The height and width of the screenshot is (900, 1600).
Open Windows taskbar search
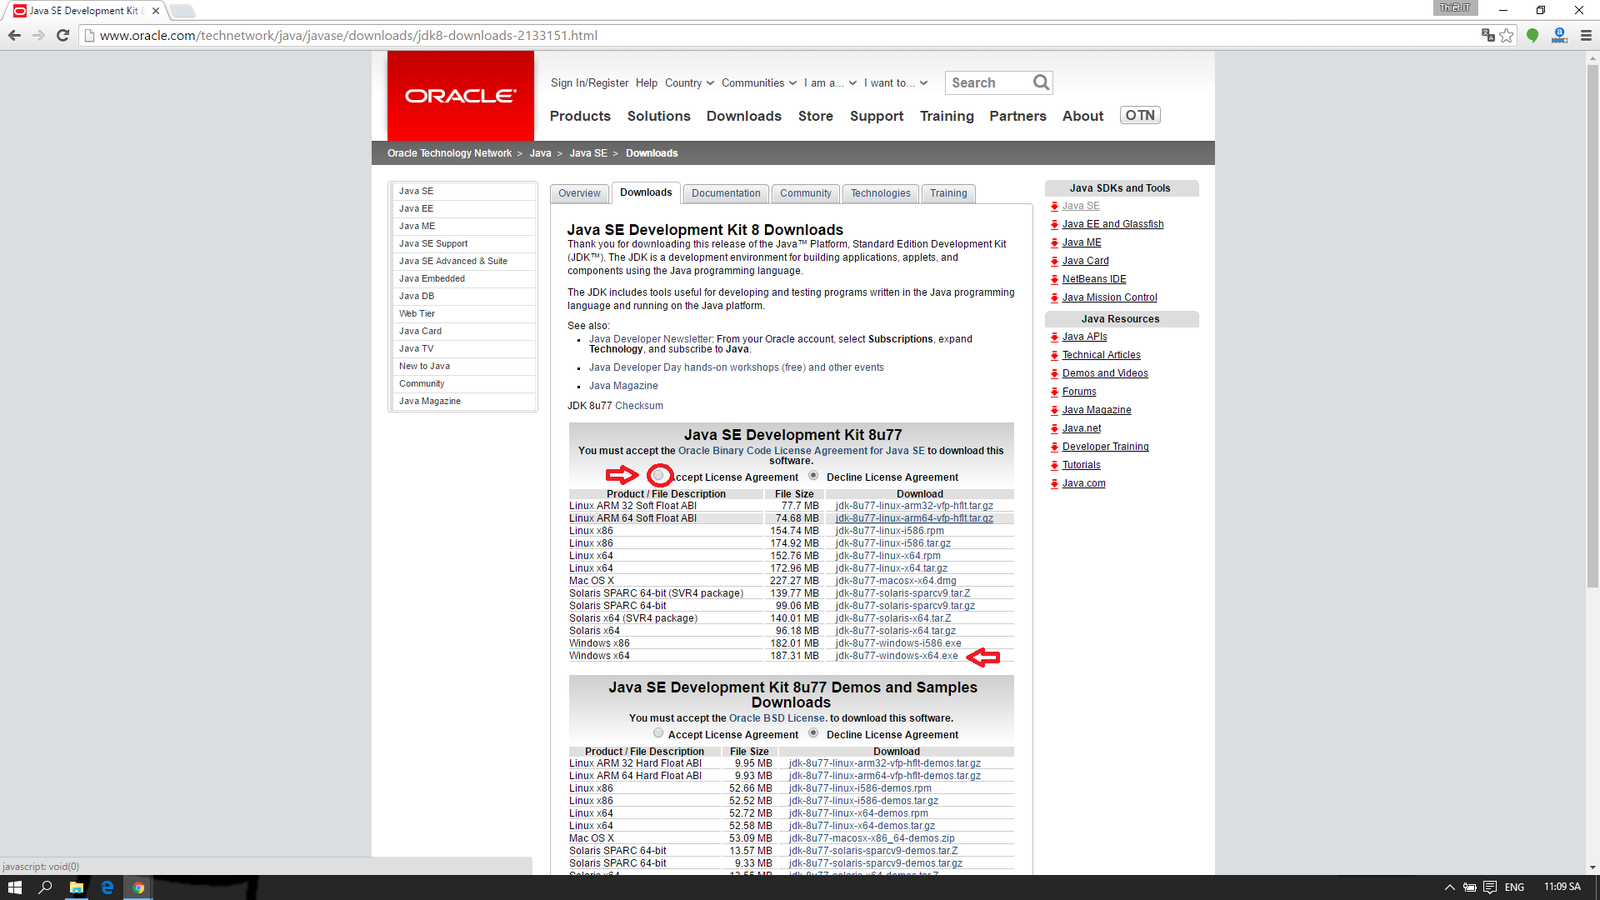coord(45,887)
